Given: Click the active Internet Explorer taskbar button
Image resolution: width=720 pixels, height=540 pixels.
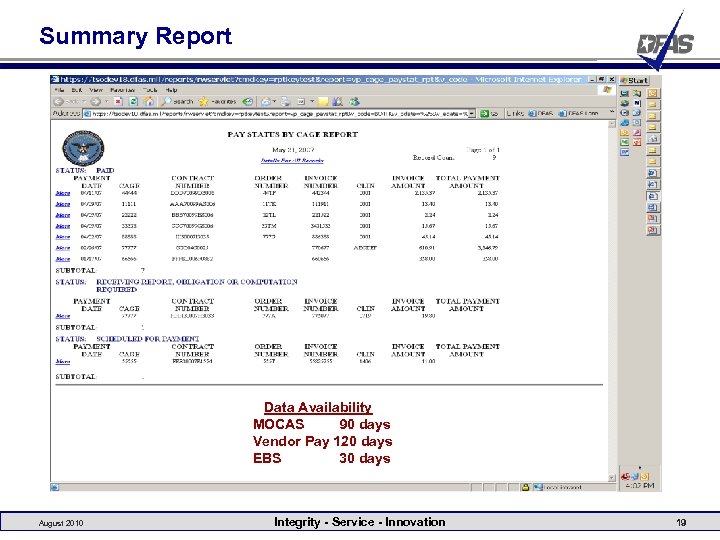Looking at the screenshot, I should (652, 196).
